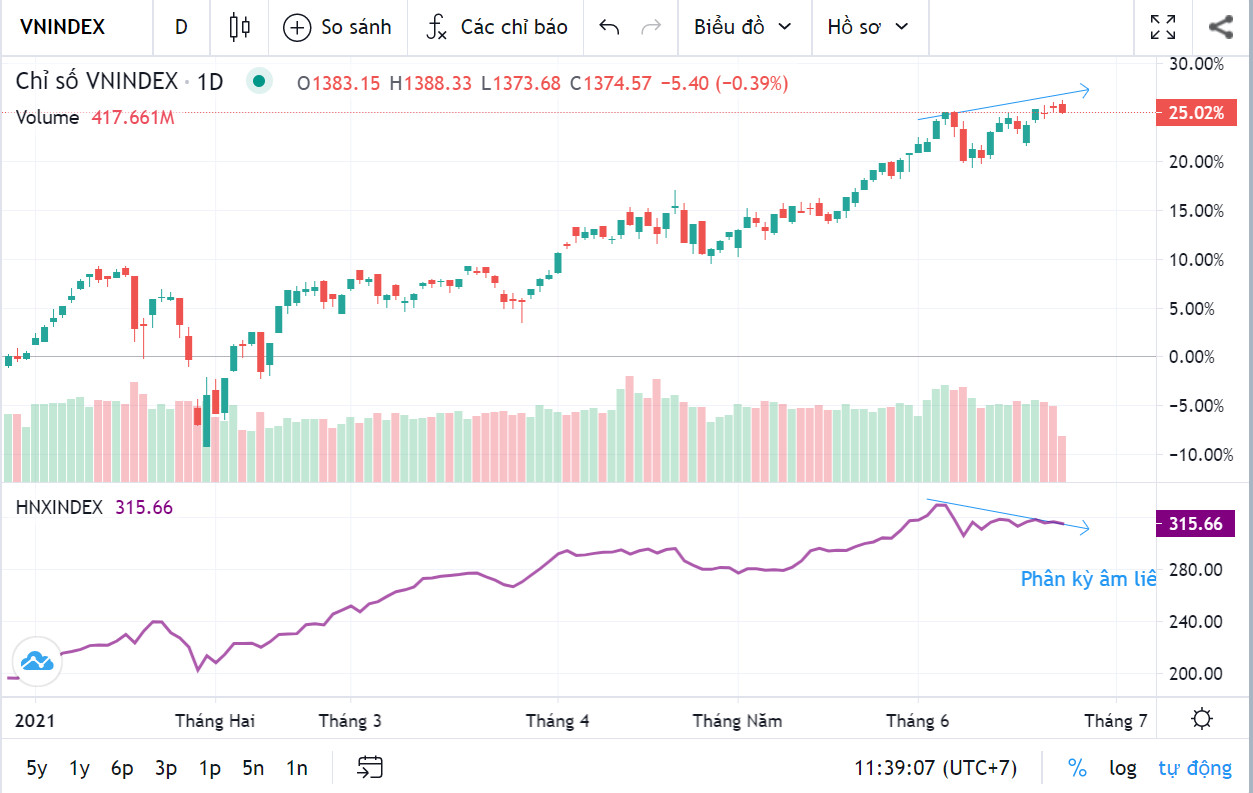Open the go-to-date calendar icon
The width and height of the screenshot is (1253, 793).
click(x=370, y=768)
